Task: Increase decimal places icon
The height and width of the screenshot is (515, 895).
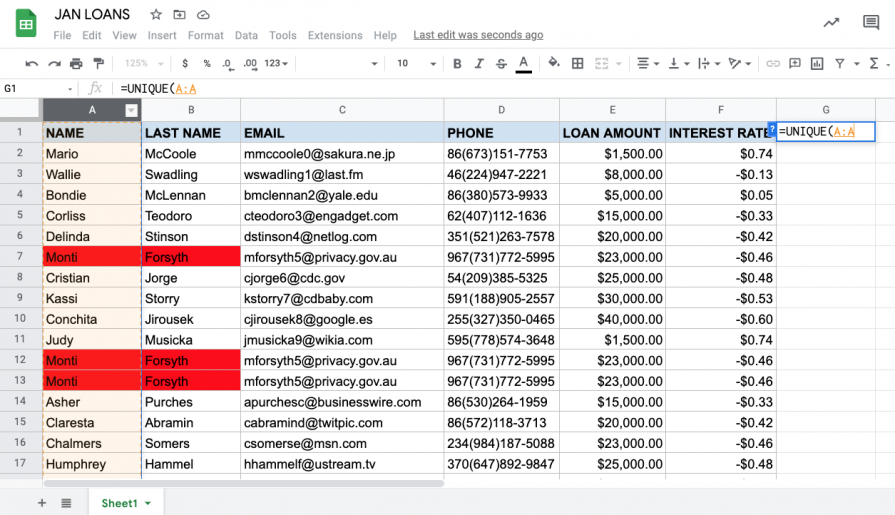Action: click(250, 64)
